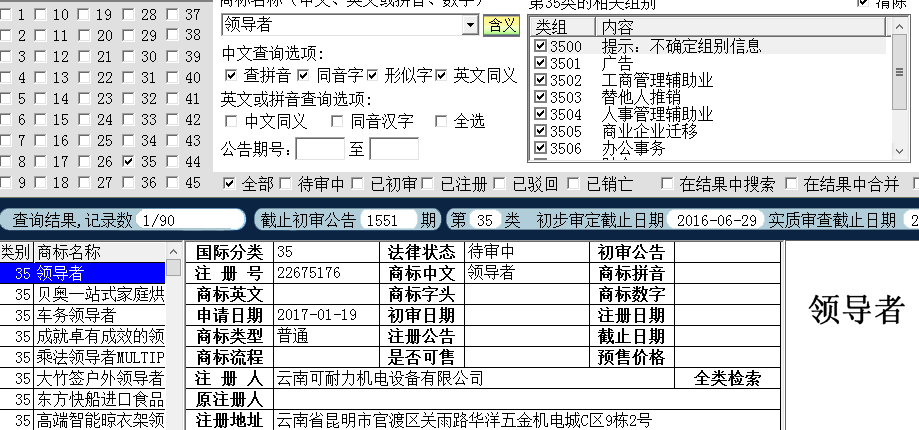The height and width of the screenshot is (430, 919).
Task: Click the 含义 button
Action: point(502,25)
